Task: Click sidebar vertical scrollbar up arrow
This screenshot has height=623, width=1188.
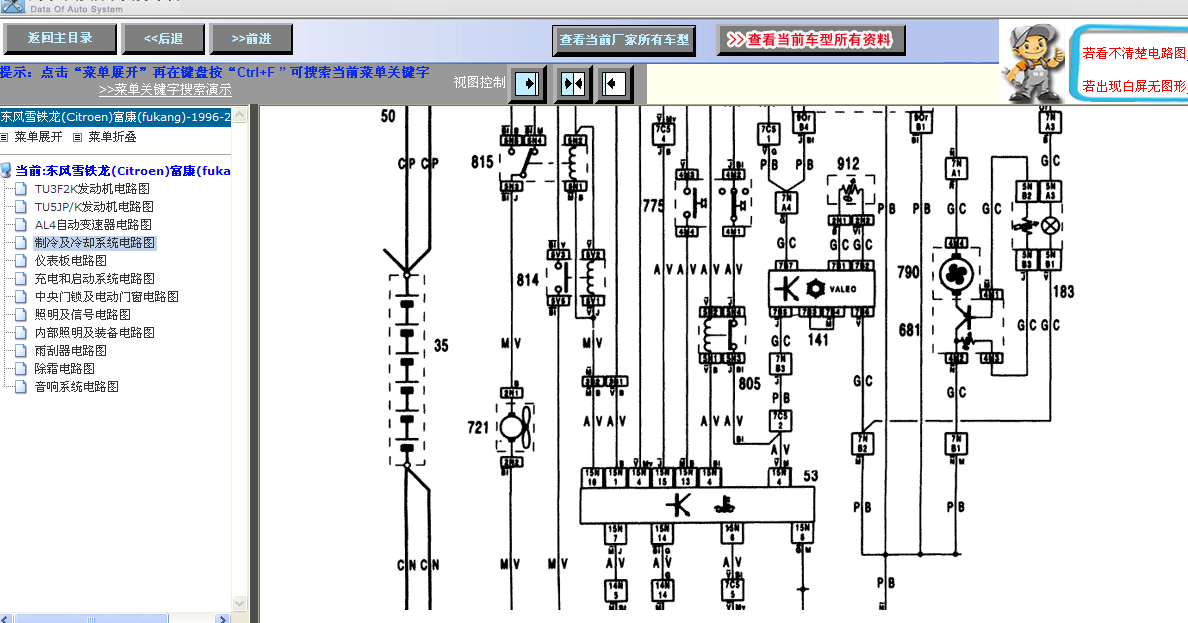Action: click(x=239, y=115)
